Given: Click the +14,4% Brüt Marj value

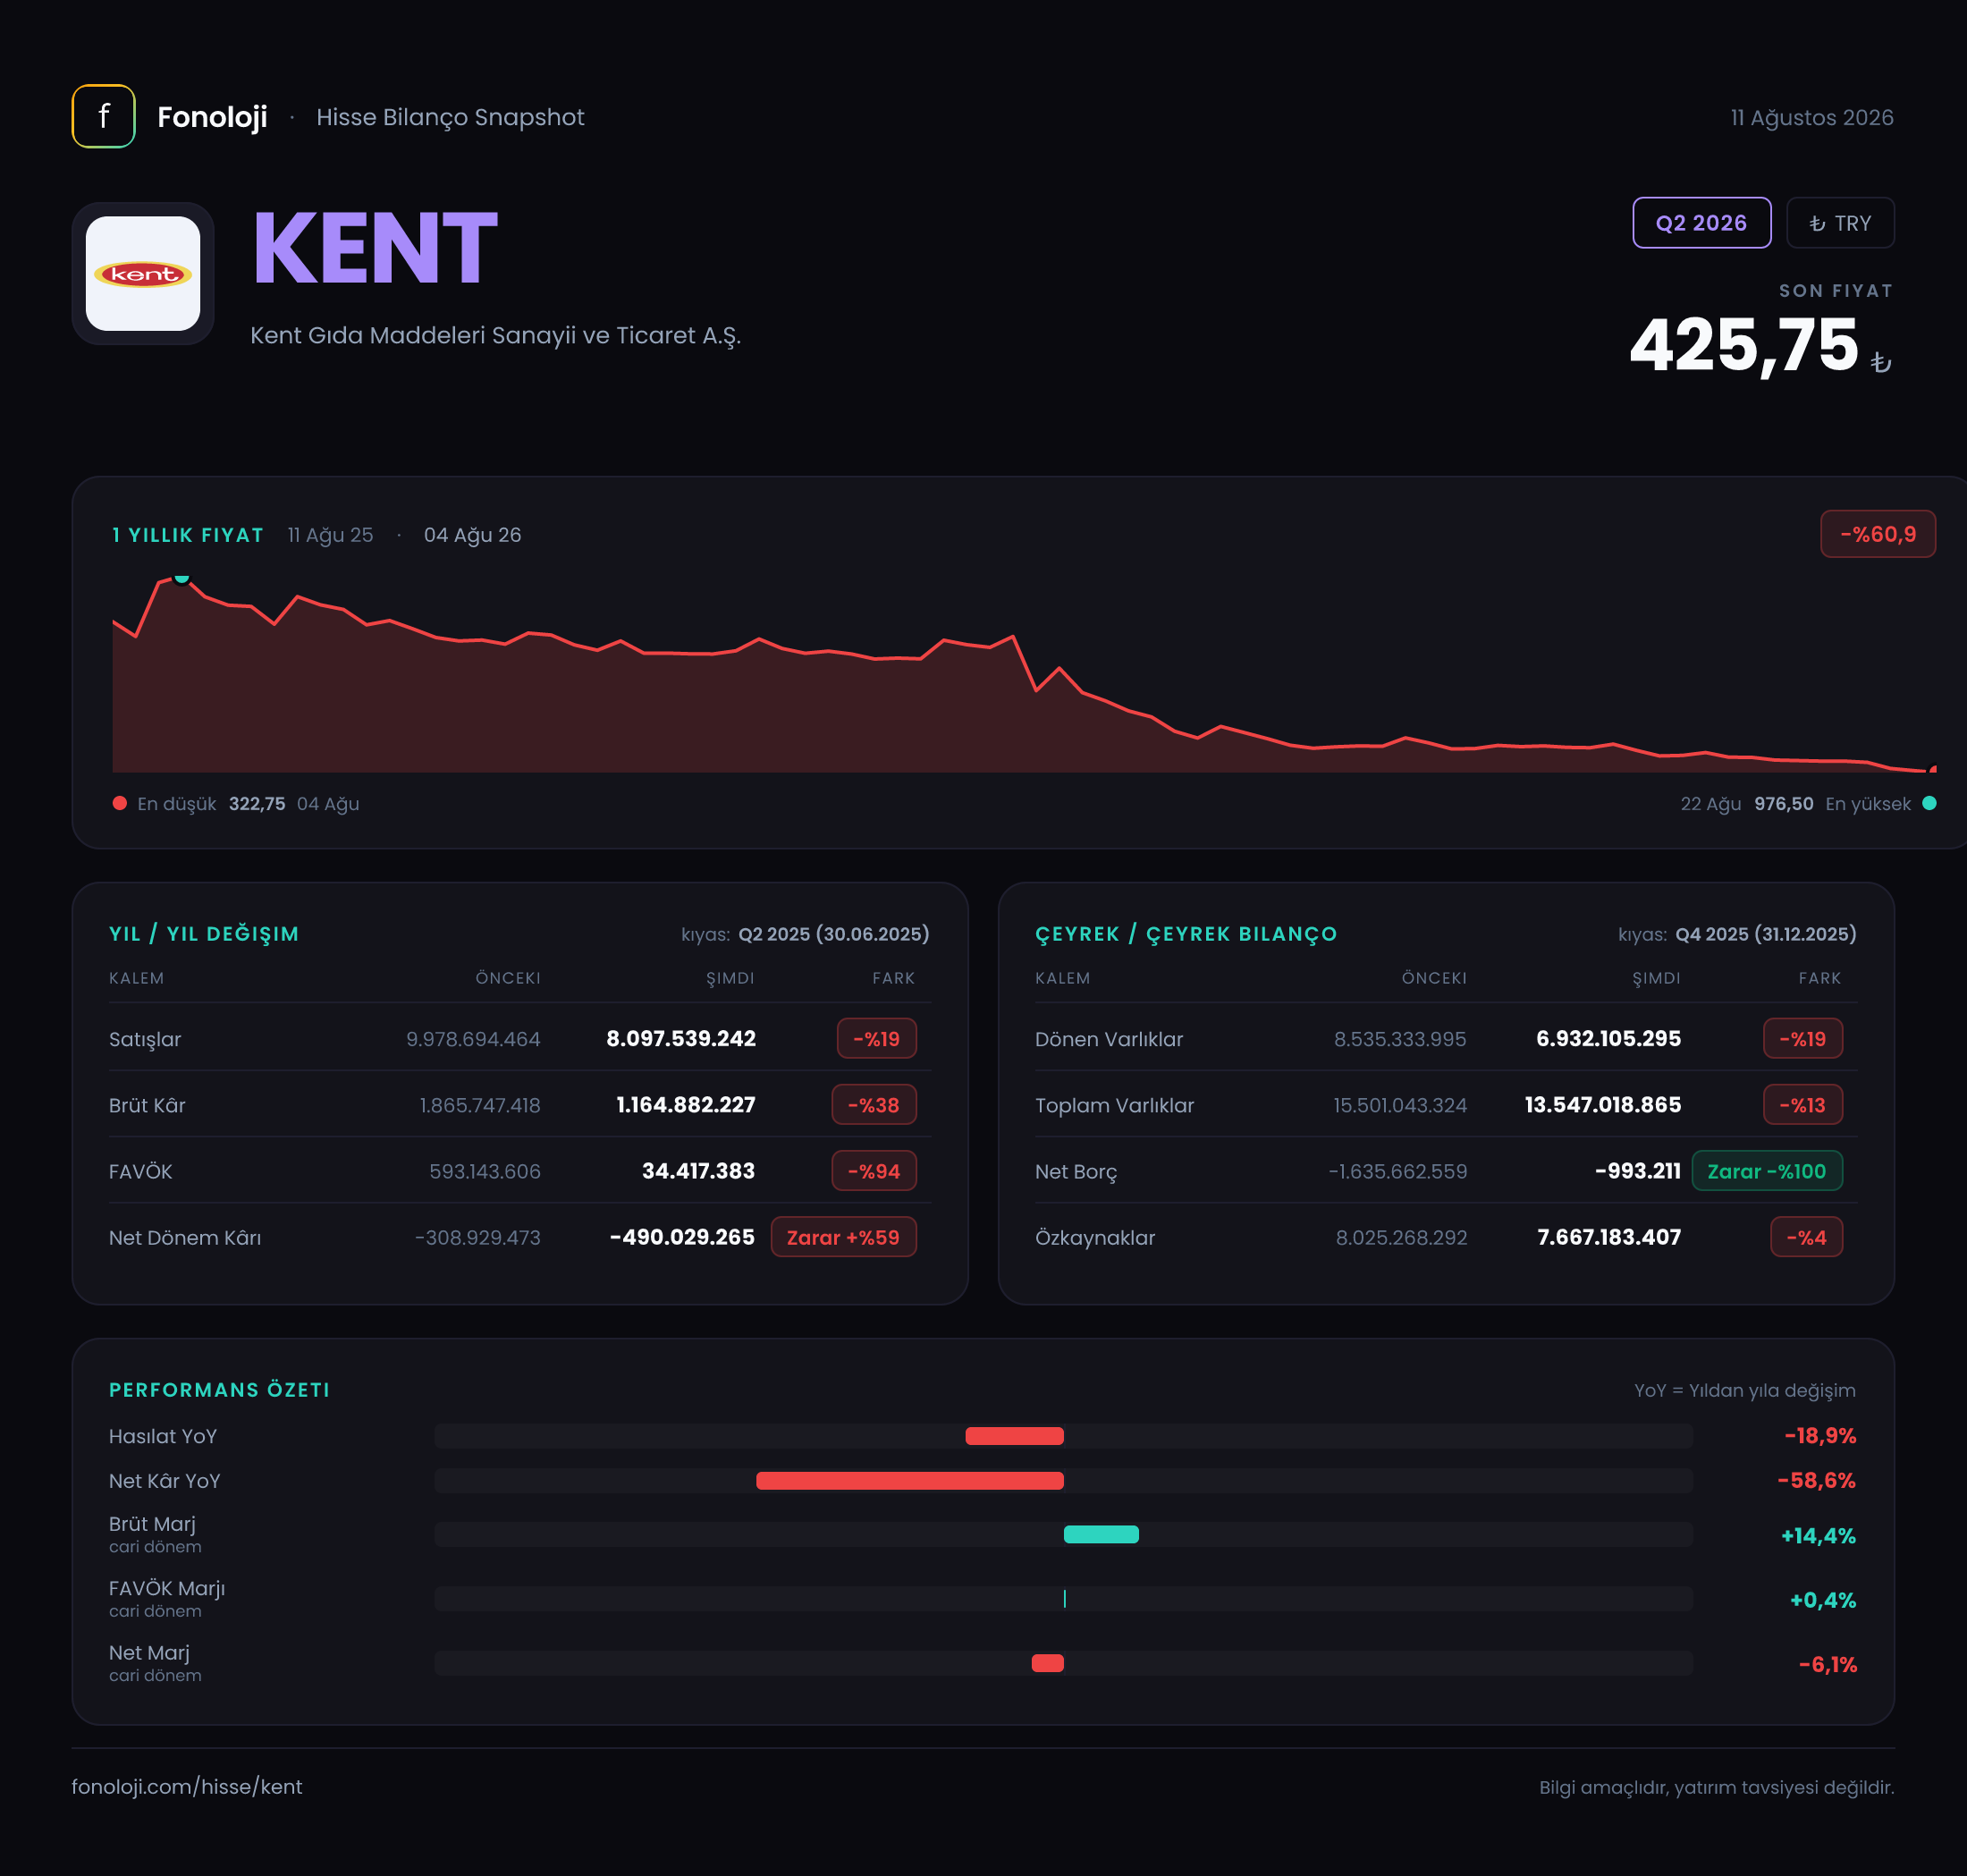Looking at the screenshot, I should point(1818,1535).
